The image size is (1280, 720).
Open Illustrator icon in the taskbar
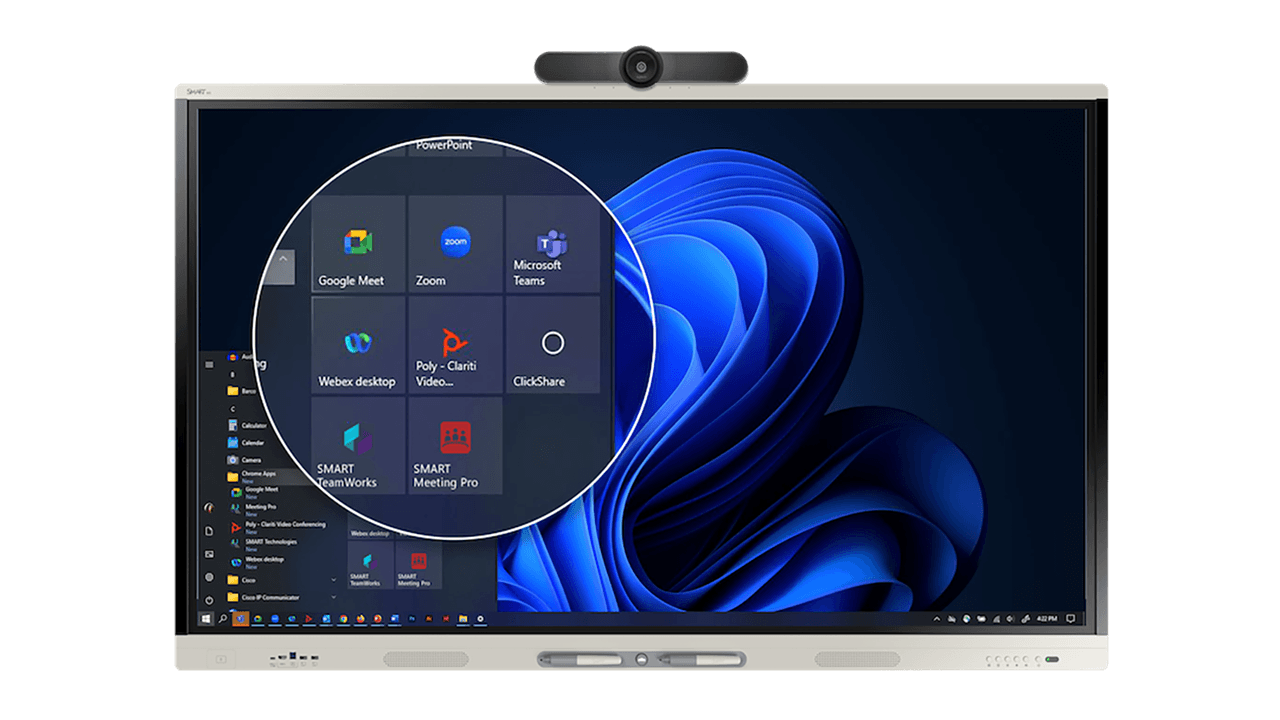pos(428,619)
